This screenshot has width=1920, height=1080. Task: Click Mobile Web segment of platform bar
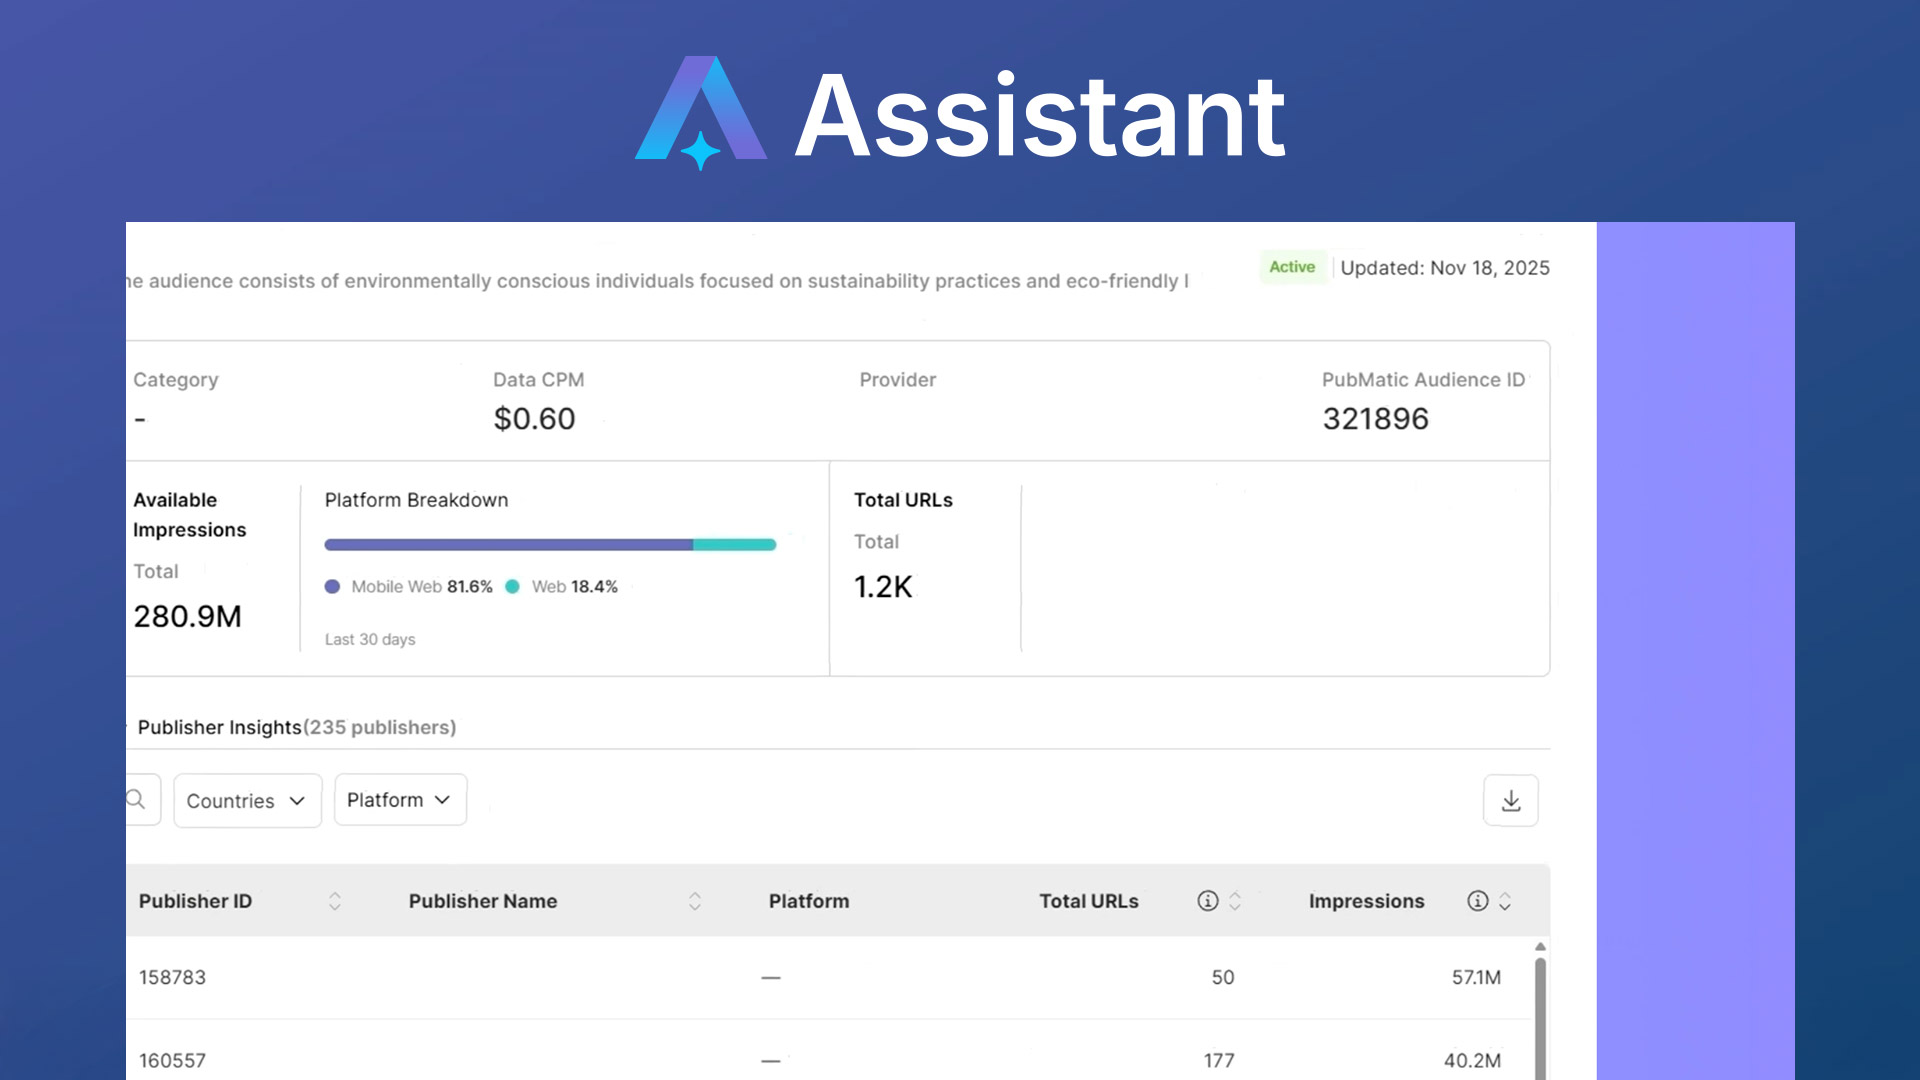pos(508,545)
